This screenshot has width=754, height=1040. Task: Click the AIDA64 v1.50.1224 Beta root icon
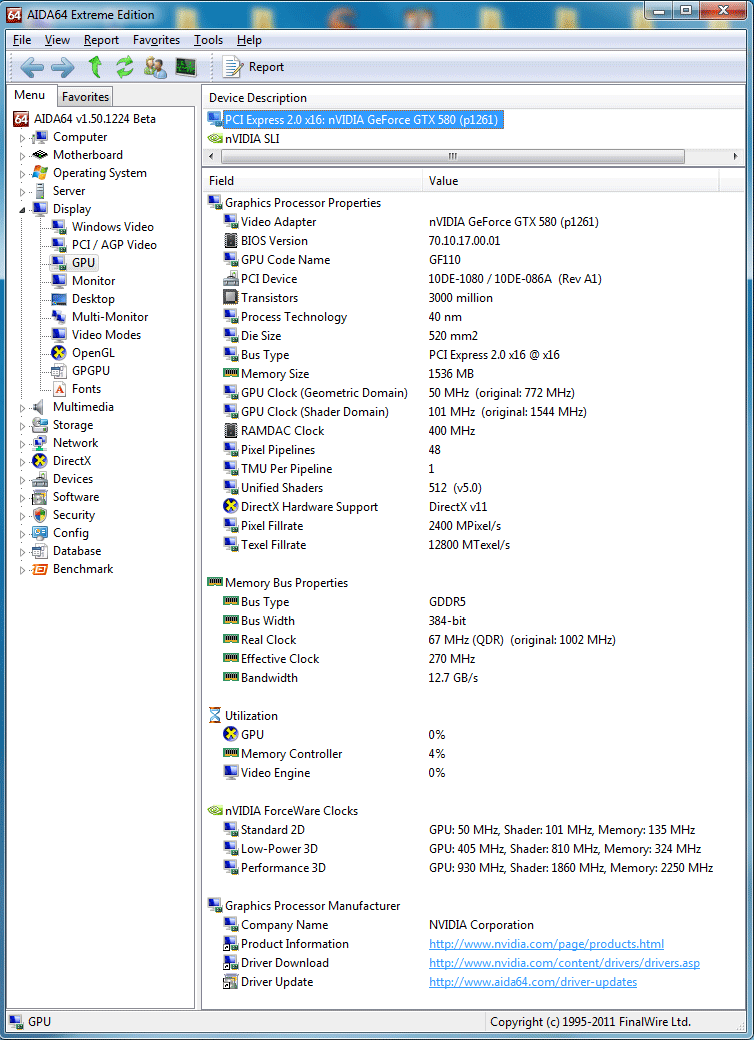tap(21, 119)
